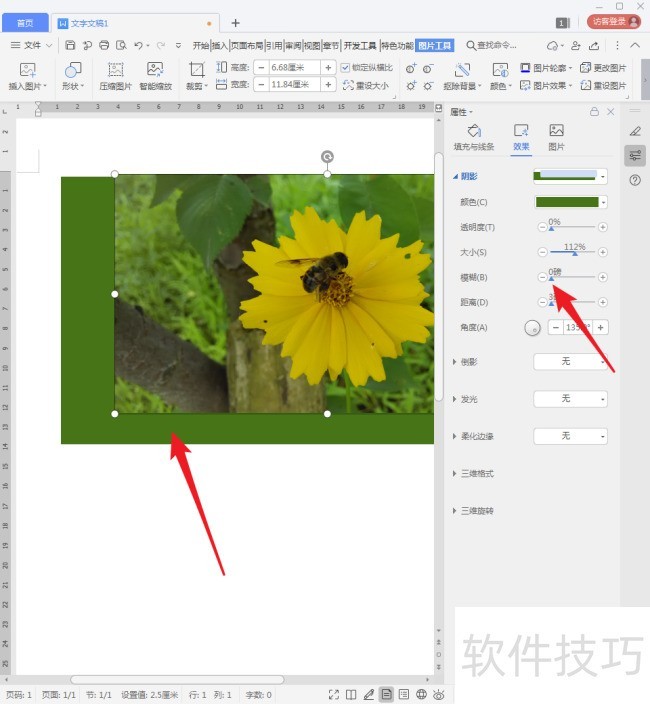
Task: Click the guest login (访客登录) button
Action: pos(614,22)
